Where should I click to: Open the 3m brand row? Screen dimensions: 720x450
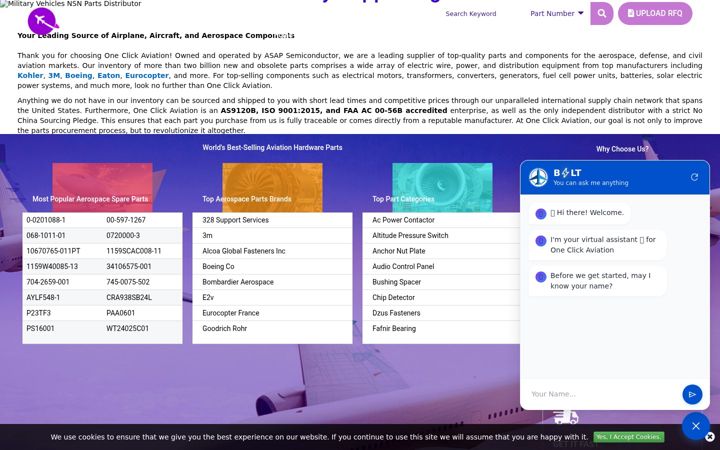point(207,236)
